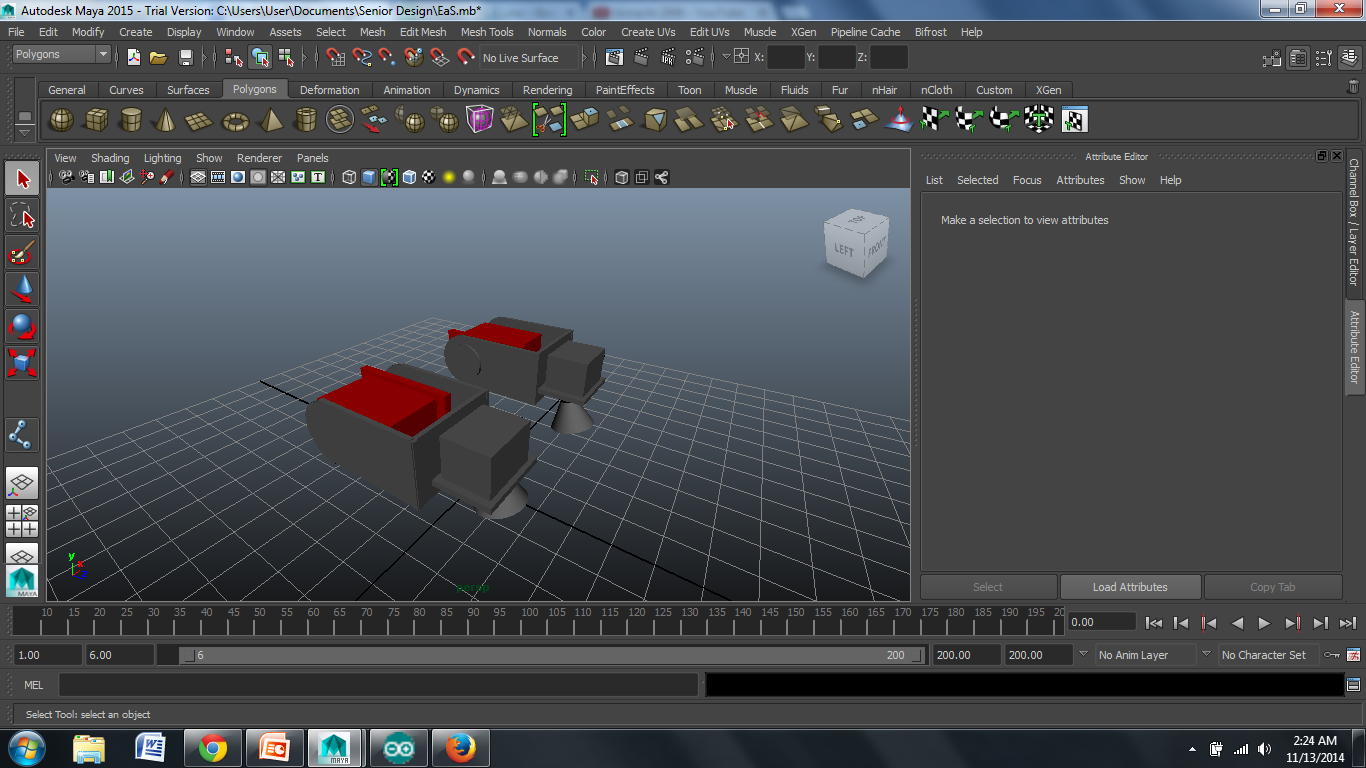This screenshot has height=768, width=1366.
Task: Pick the Paint Selection tool
Action: pos(22,252)
